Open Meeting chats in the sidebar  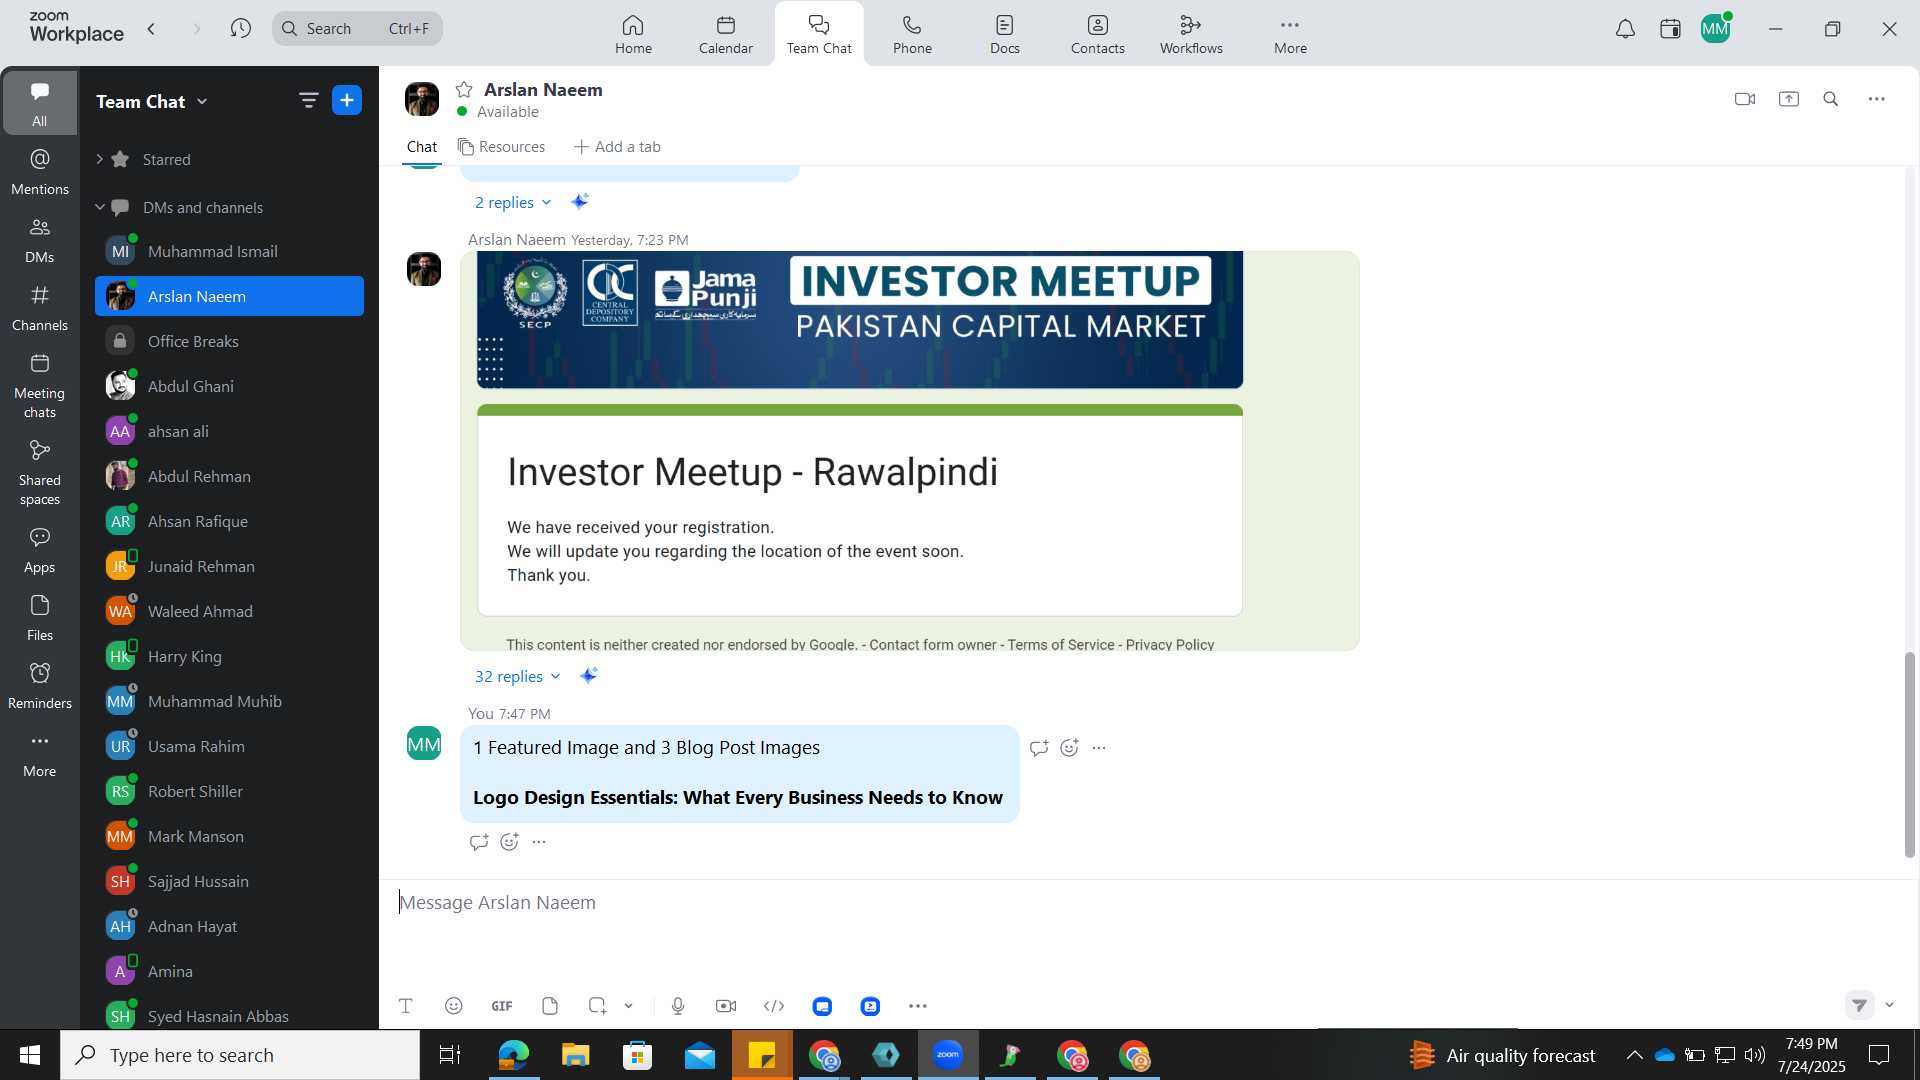[40, 386]
